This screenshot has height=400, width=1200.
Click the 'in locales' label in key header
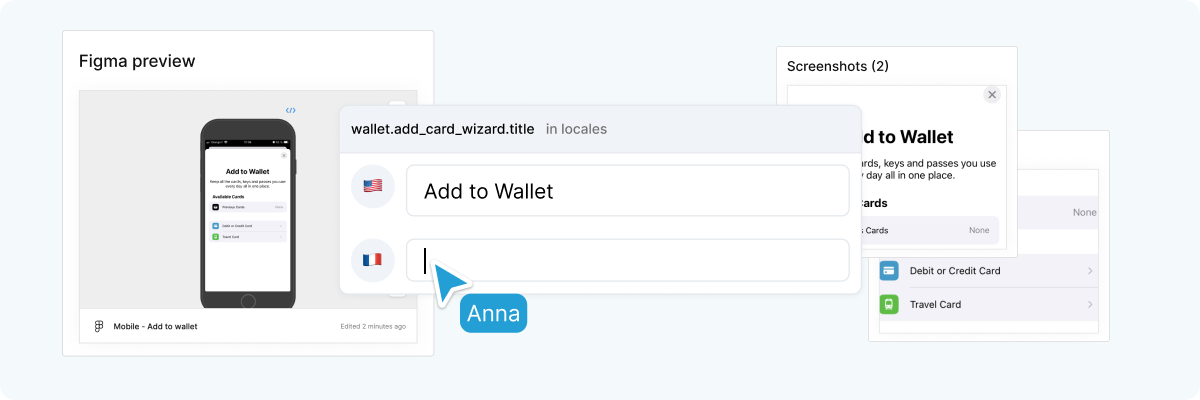pos(576,129)
